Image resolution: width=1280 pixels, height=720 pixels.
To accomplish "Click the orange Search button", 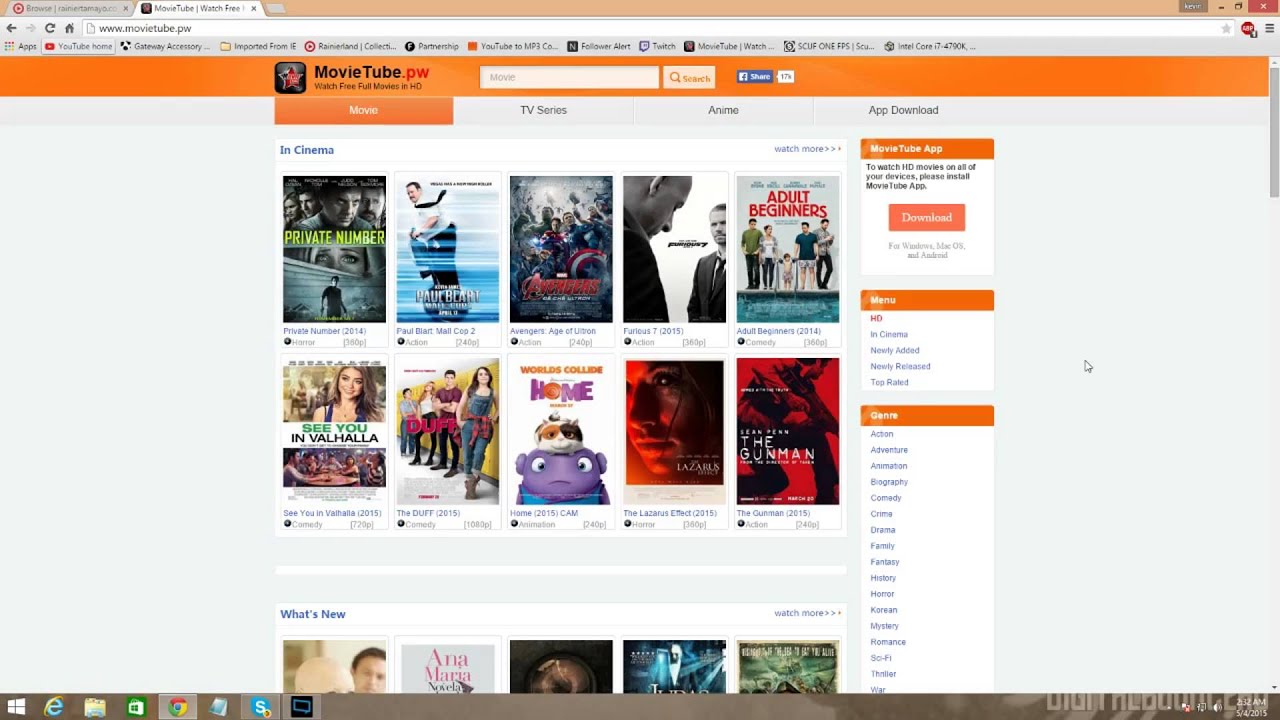I will pos(689,77).
